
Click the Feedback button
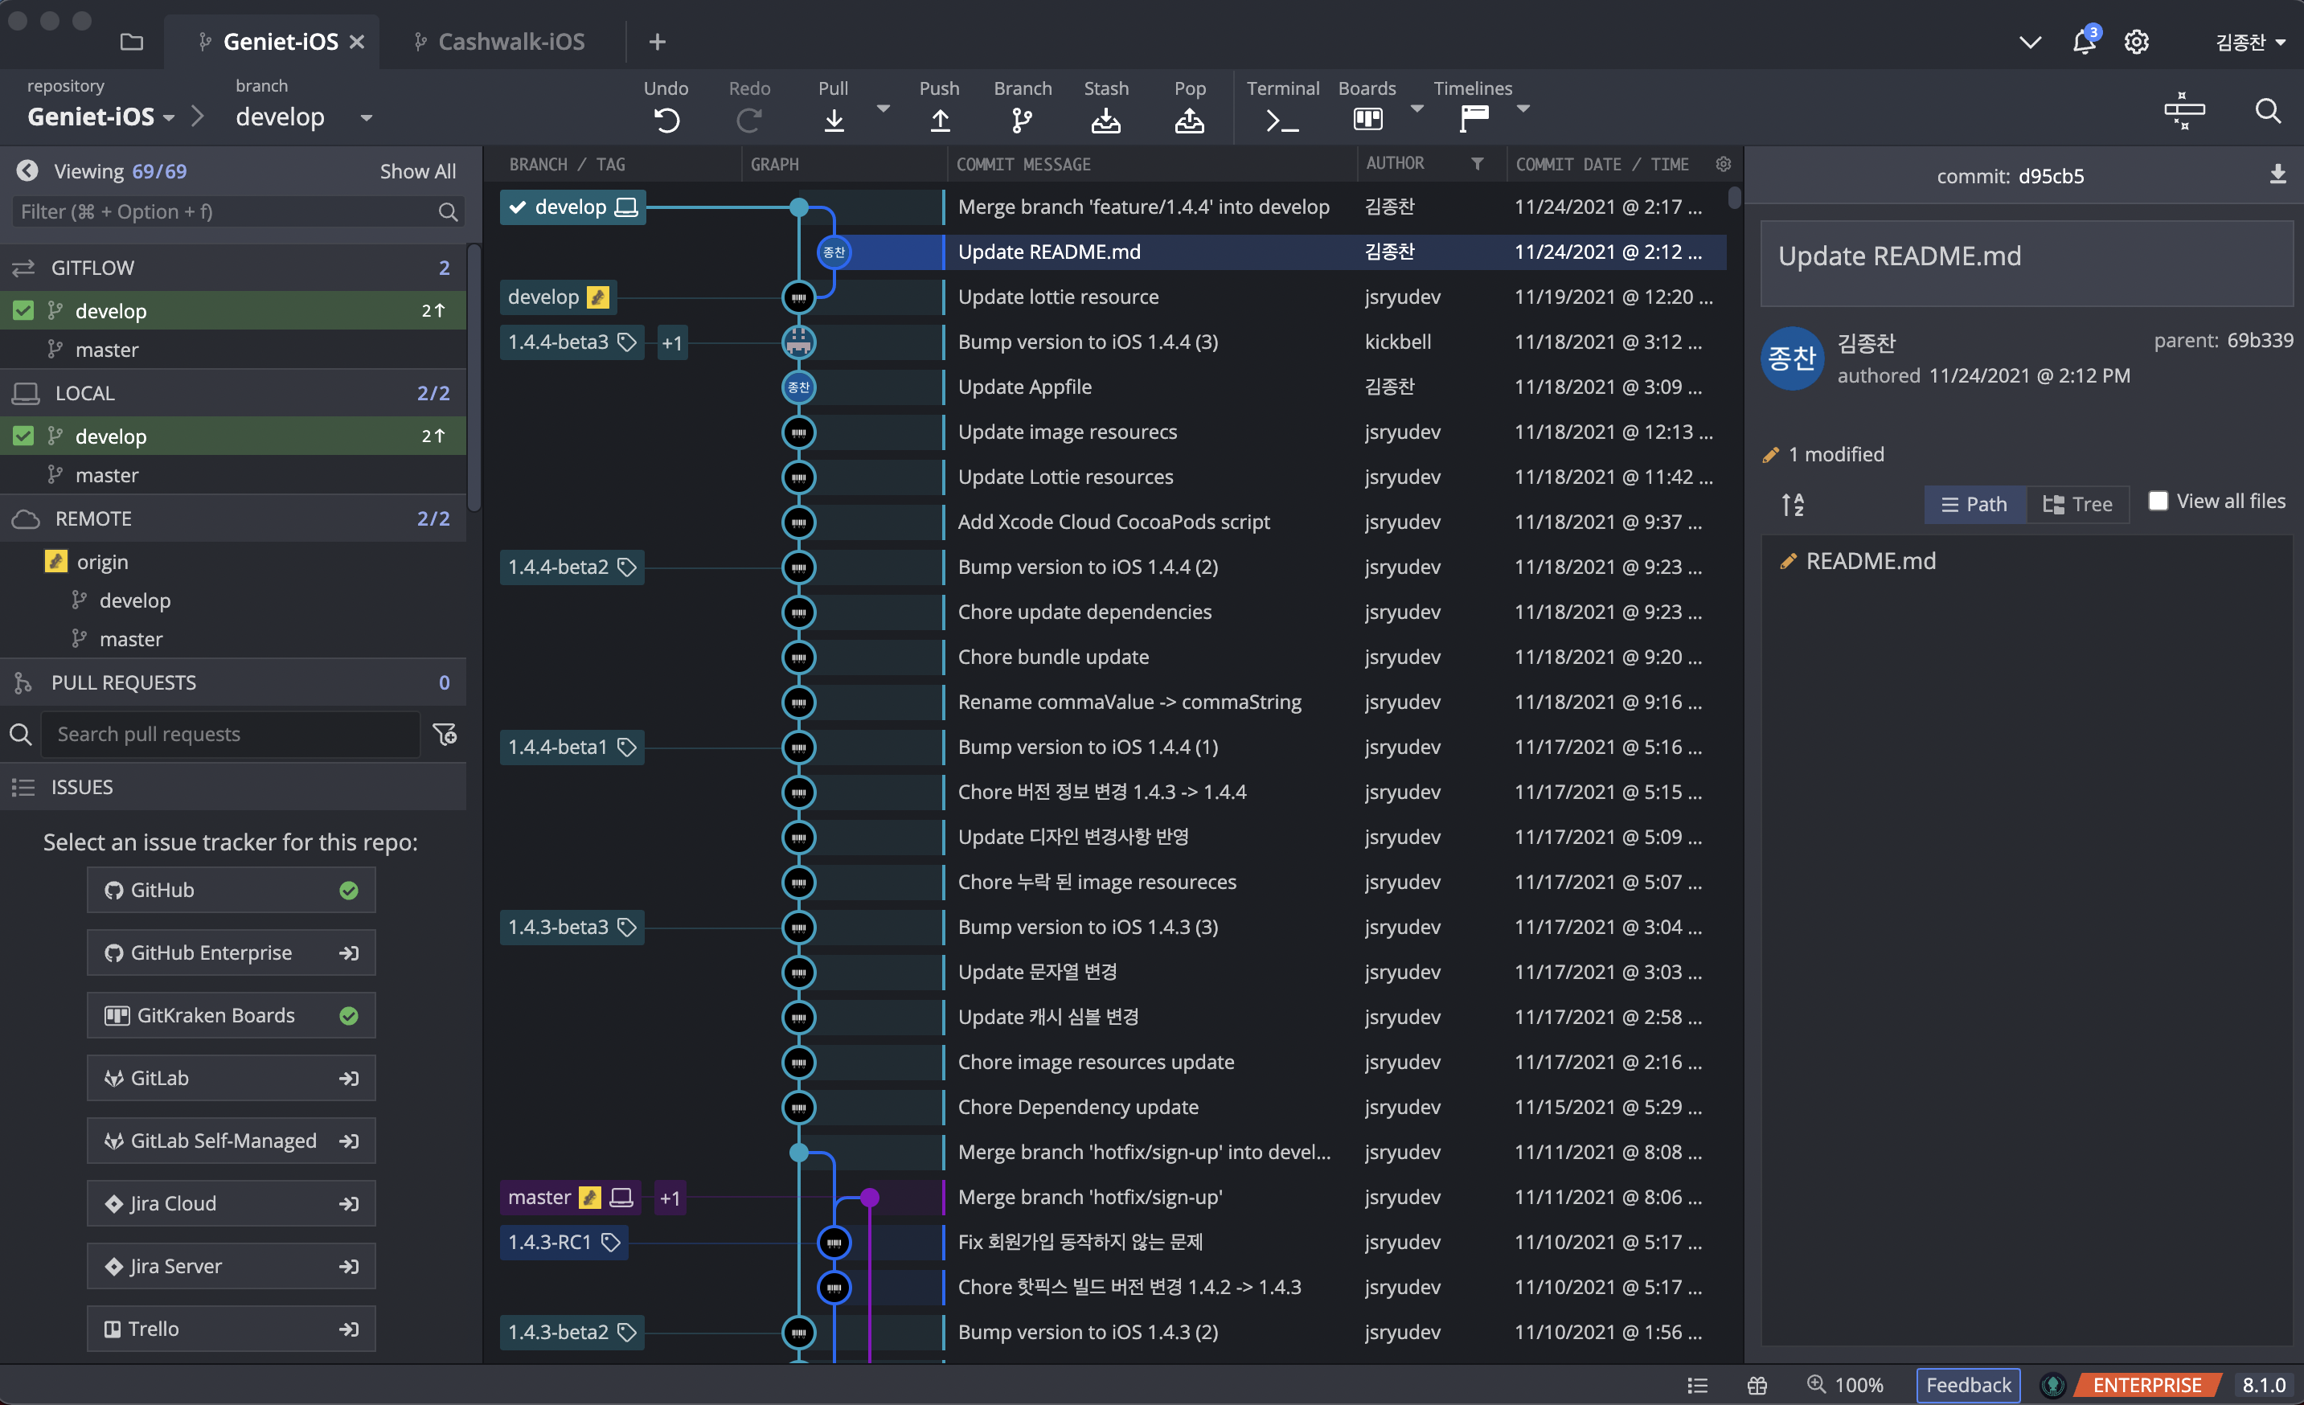1967,1385
